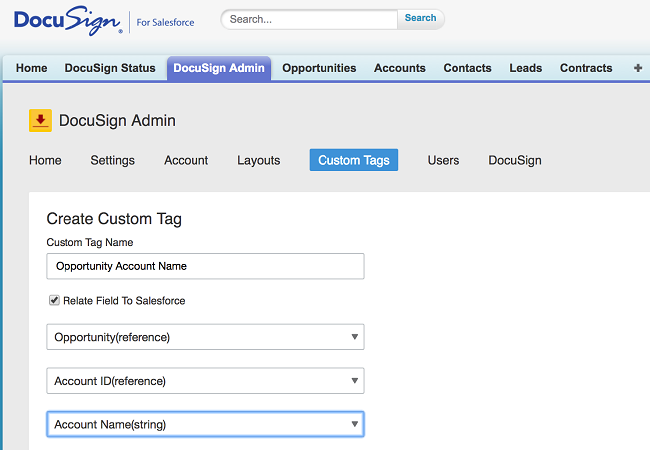This screenshot has height=450, width=650.
Task: Open the Users admin section
Action: click(443, 160)
